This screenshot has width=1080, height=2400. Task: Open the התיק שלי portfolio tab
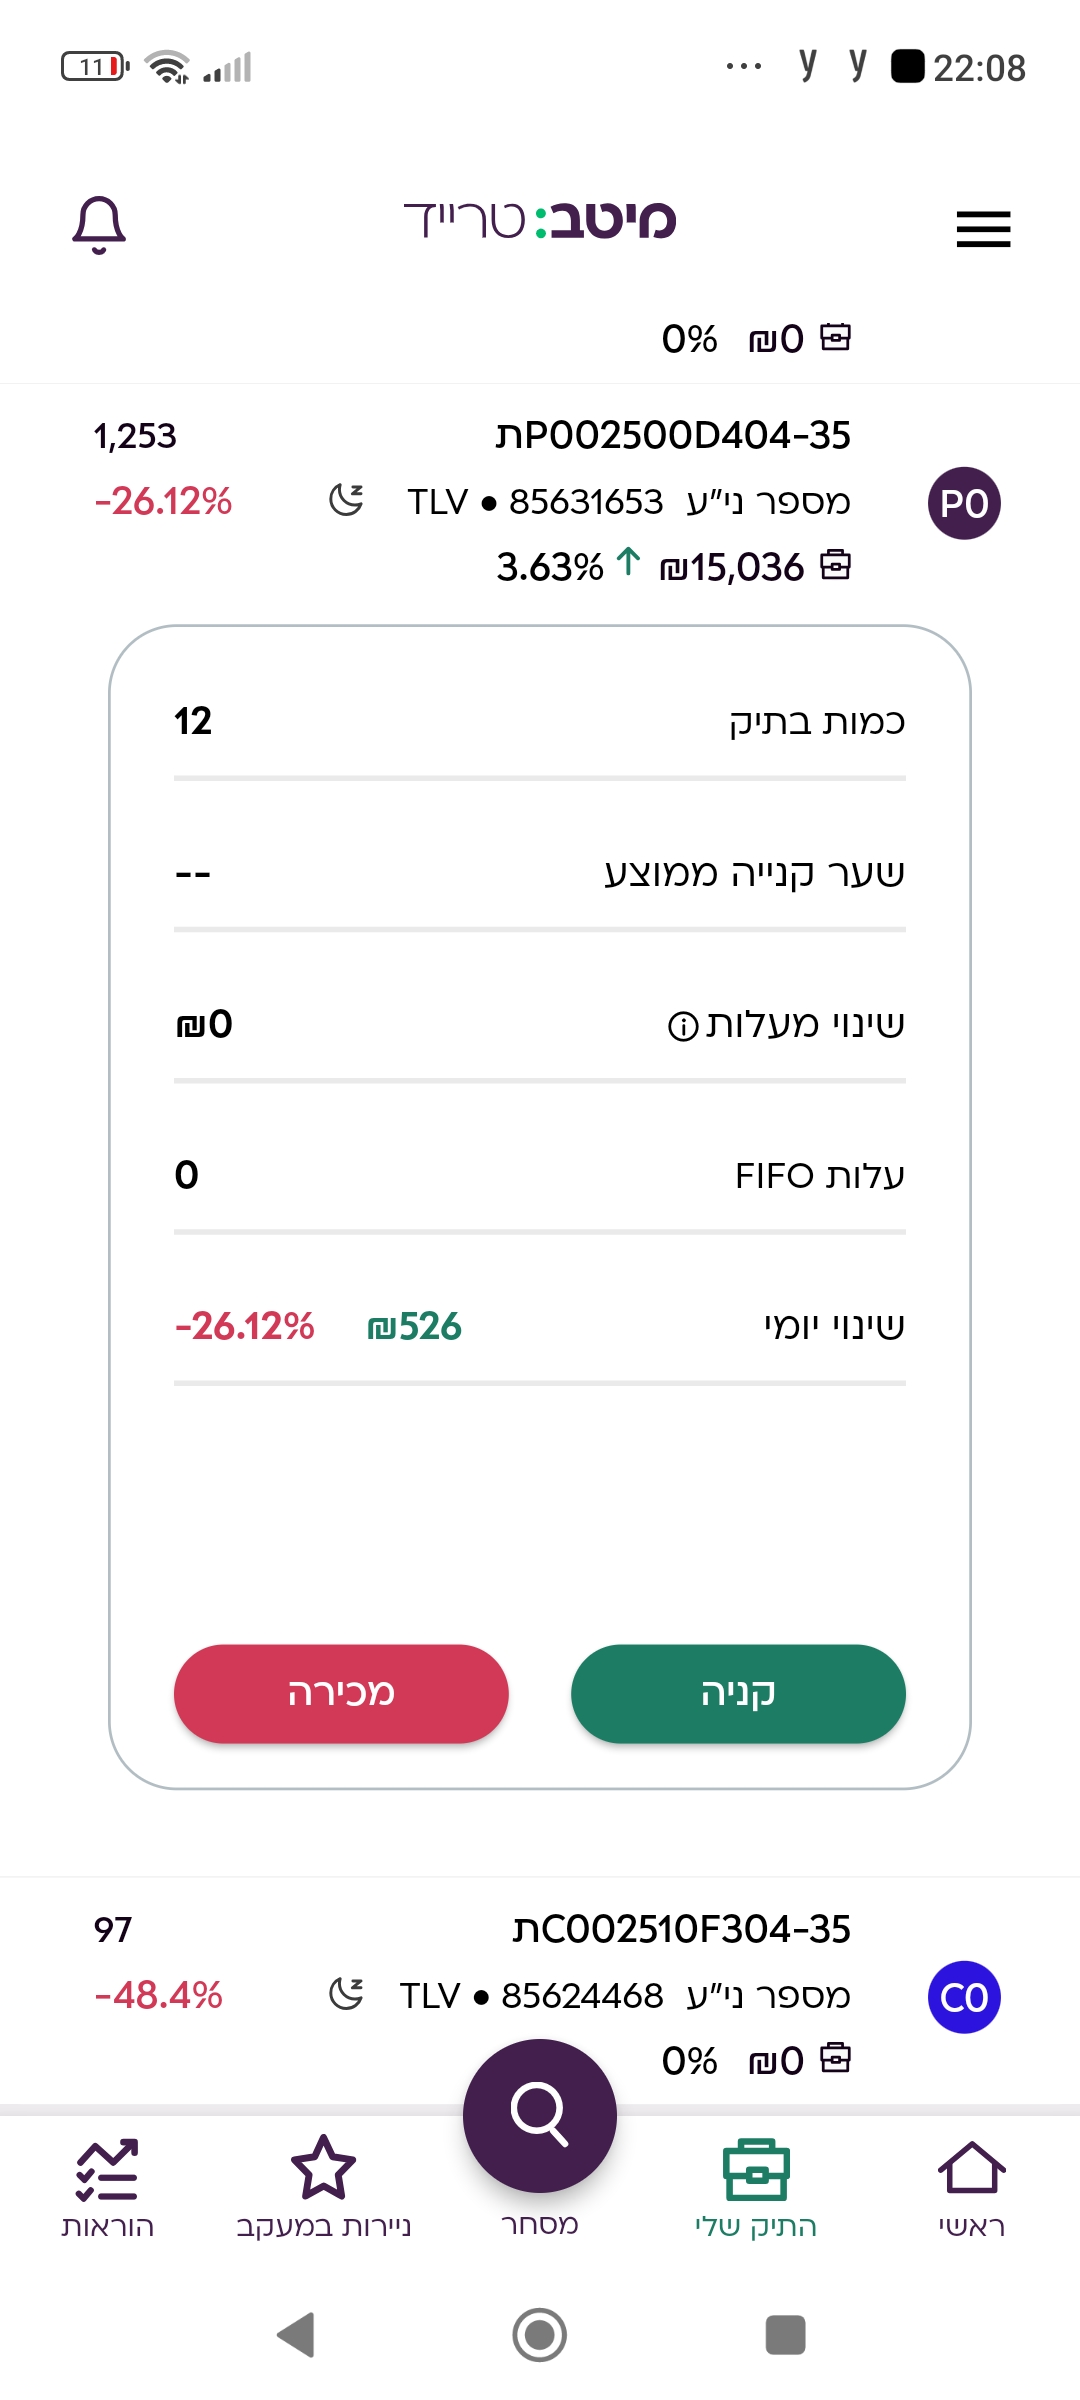pyautogui.click(x=756, y=2187)
